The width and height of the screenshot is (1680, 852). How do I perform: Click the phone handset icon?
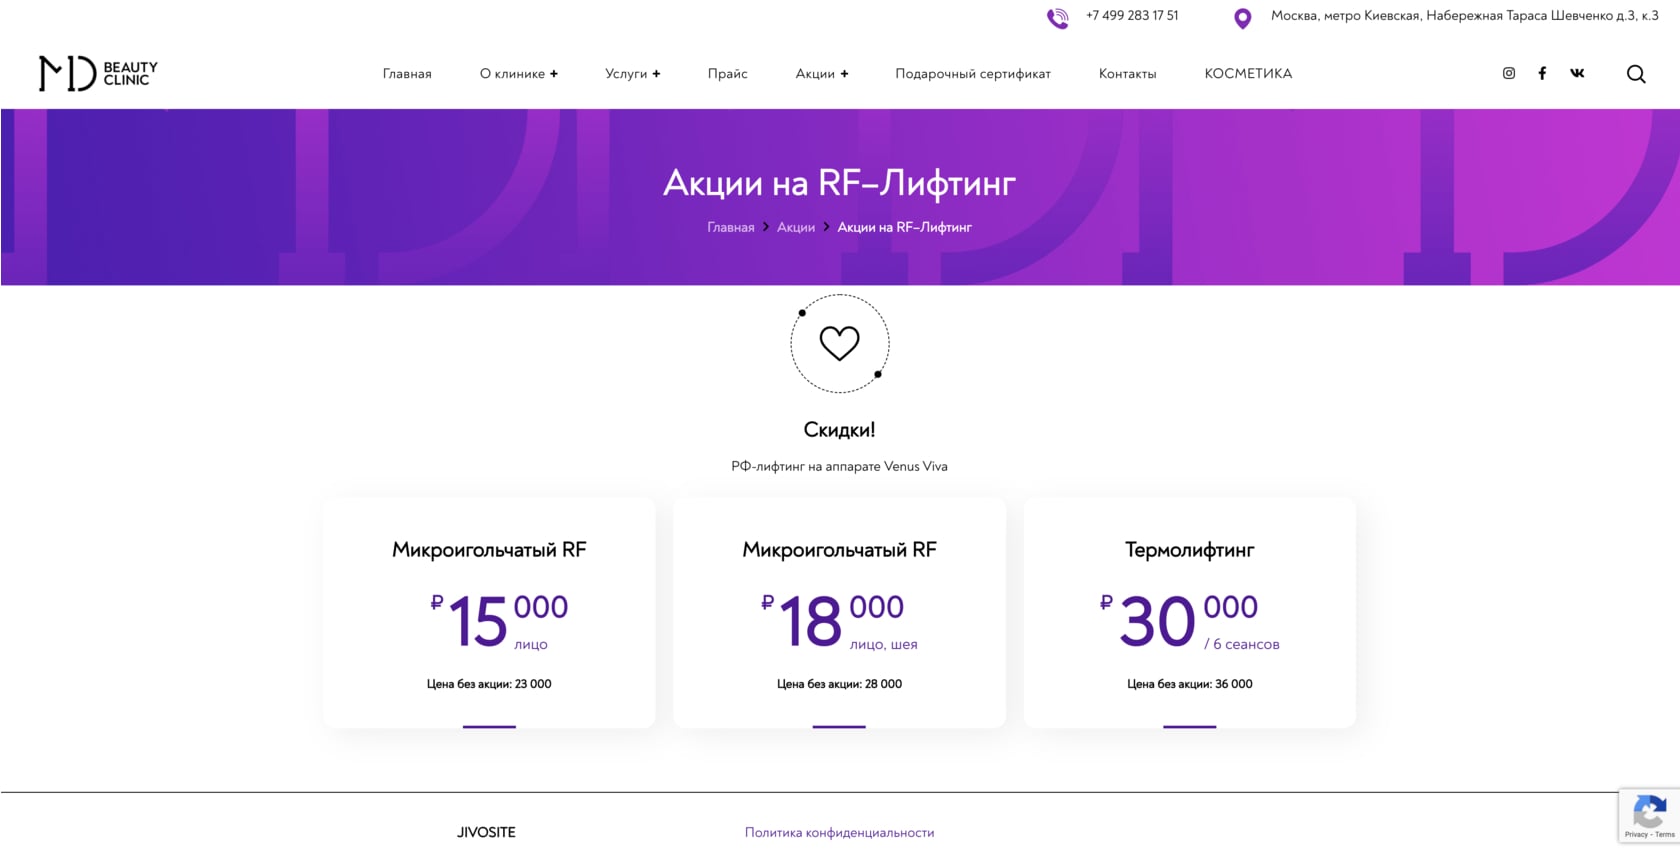click(x=1057, y=18)
